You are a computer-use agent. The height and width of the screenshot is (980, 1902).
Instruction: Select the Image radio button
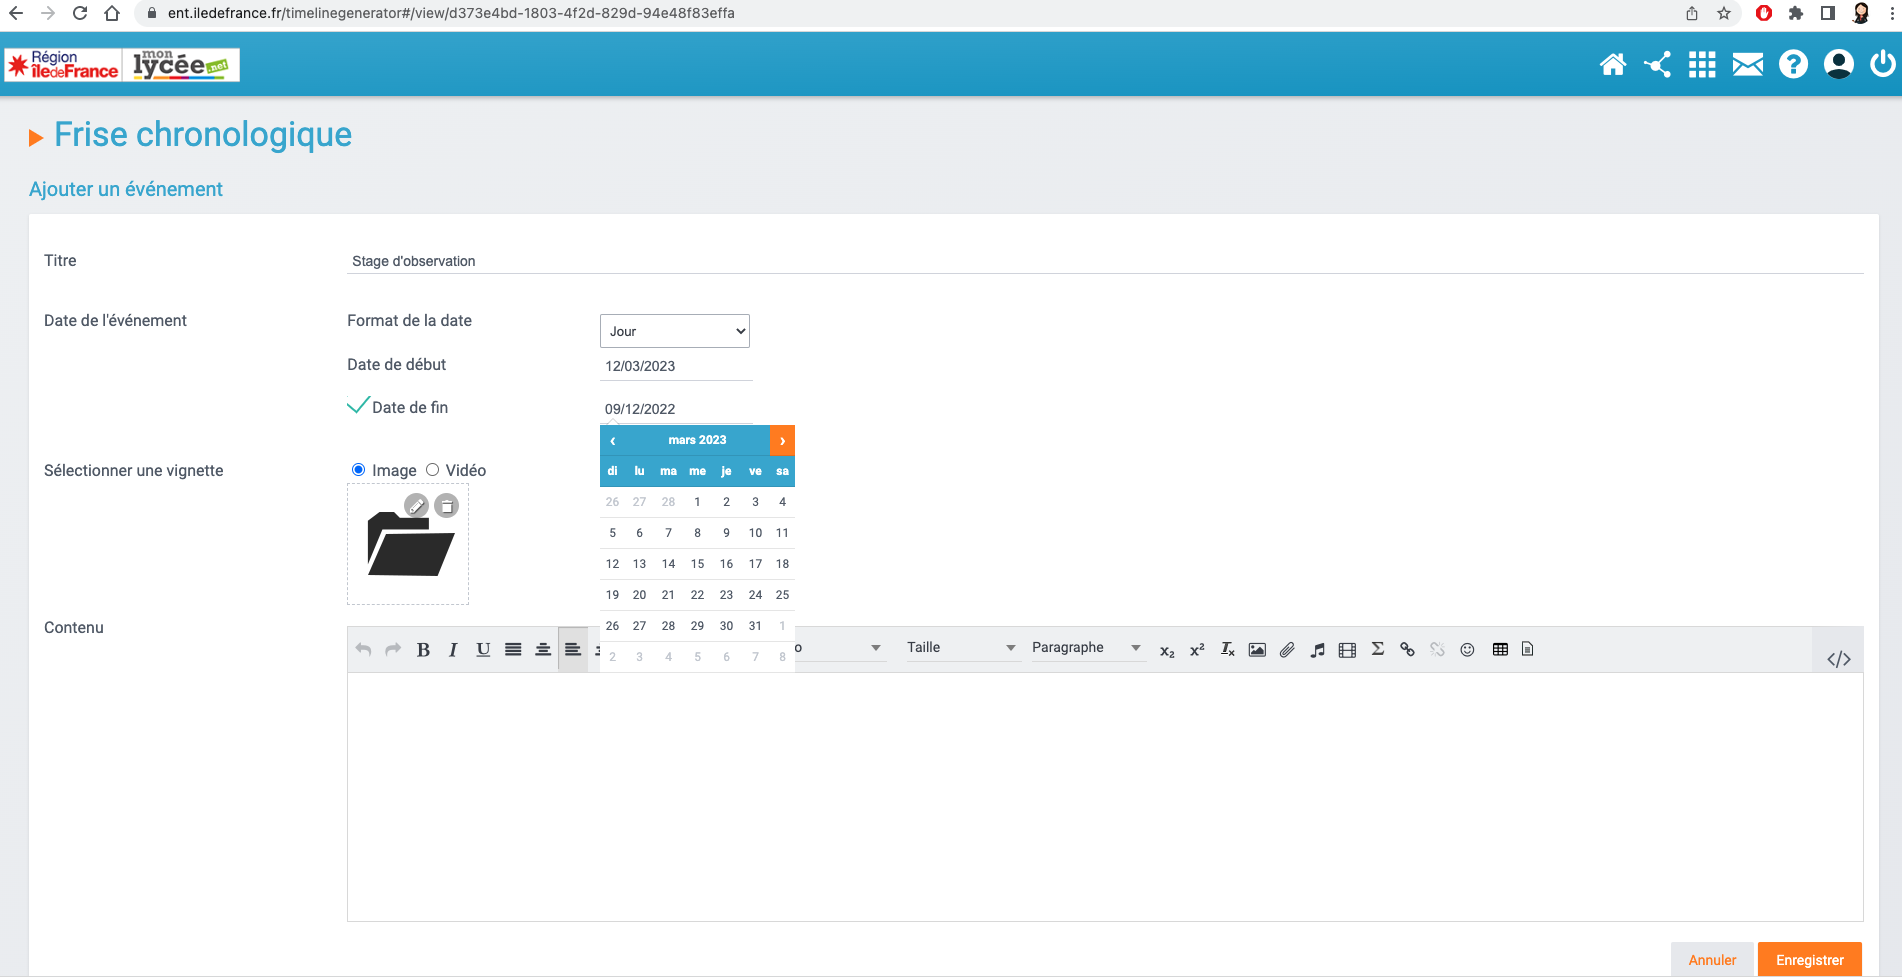(x=358, y=470)
